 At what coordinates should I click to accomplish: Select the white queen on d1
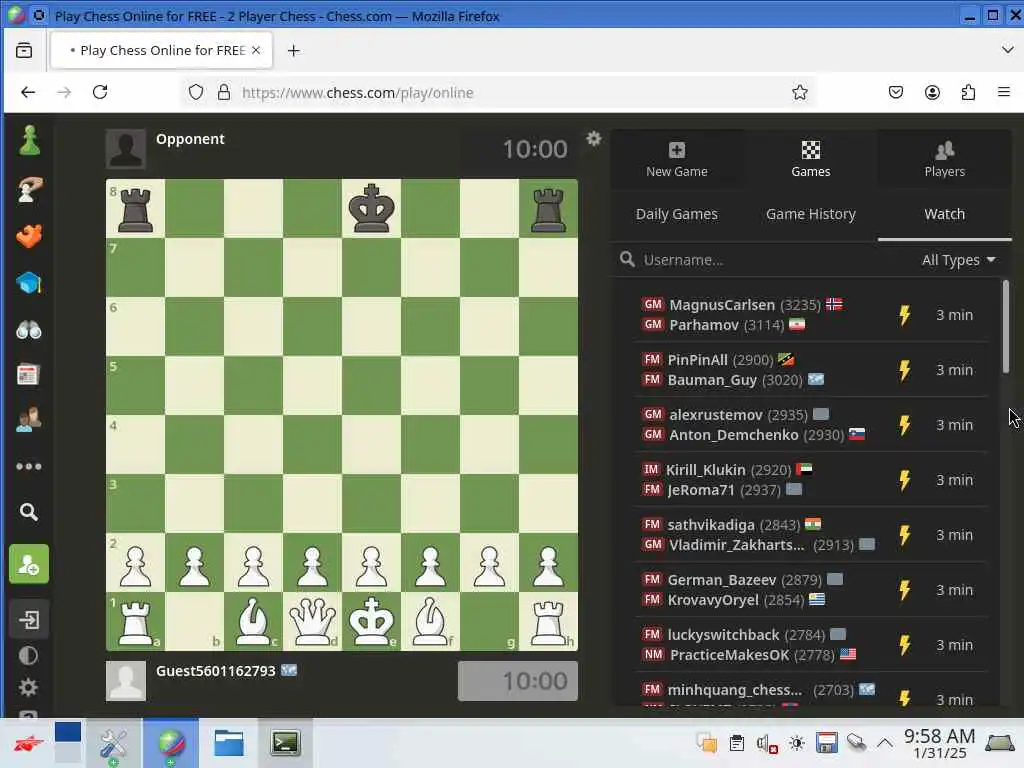(x=312, y=621)
